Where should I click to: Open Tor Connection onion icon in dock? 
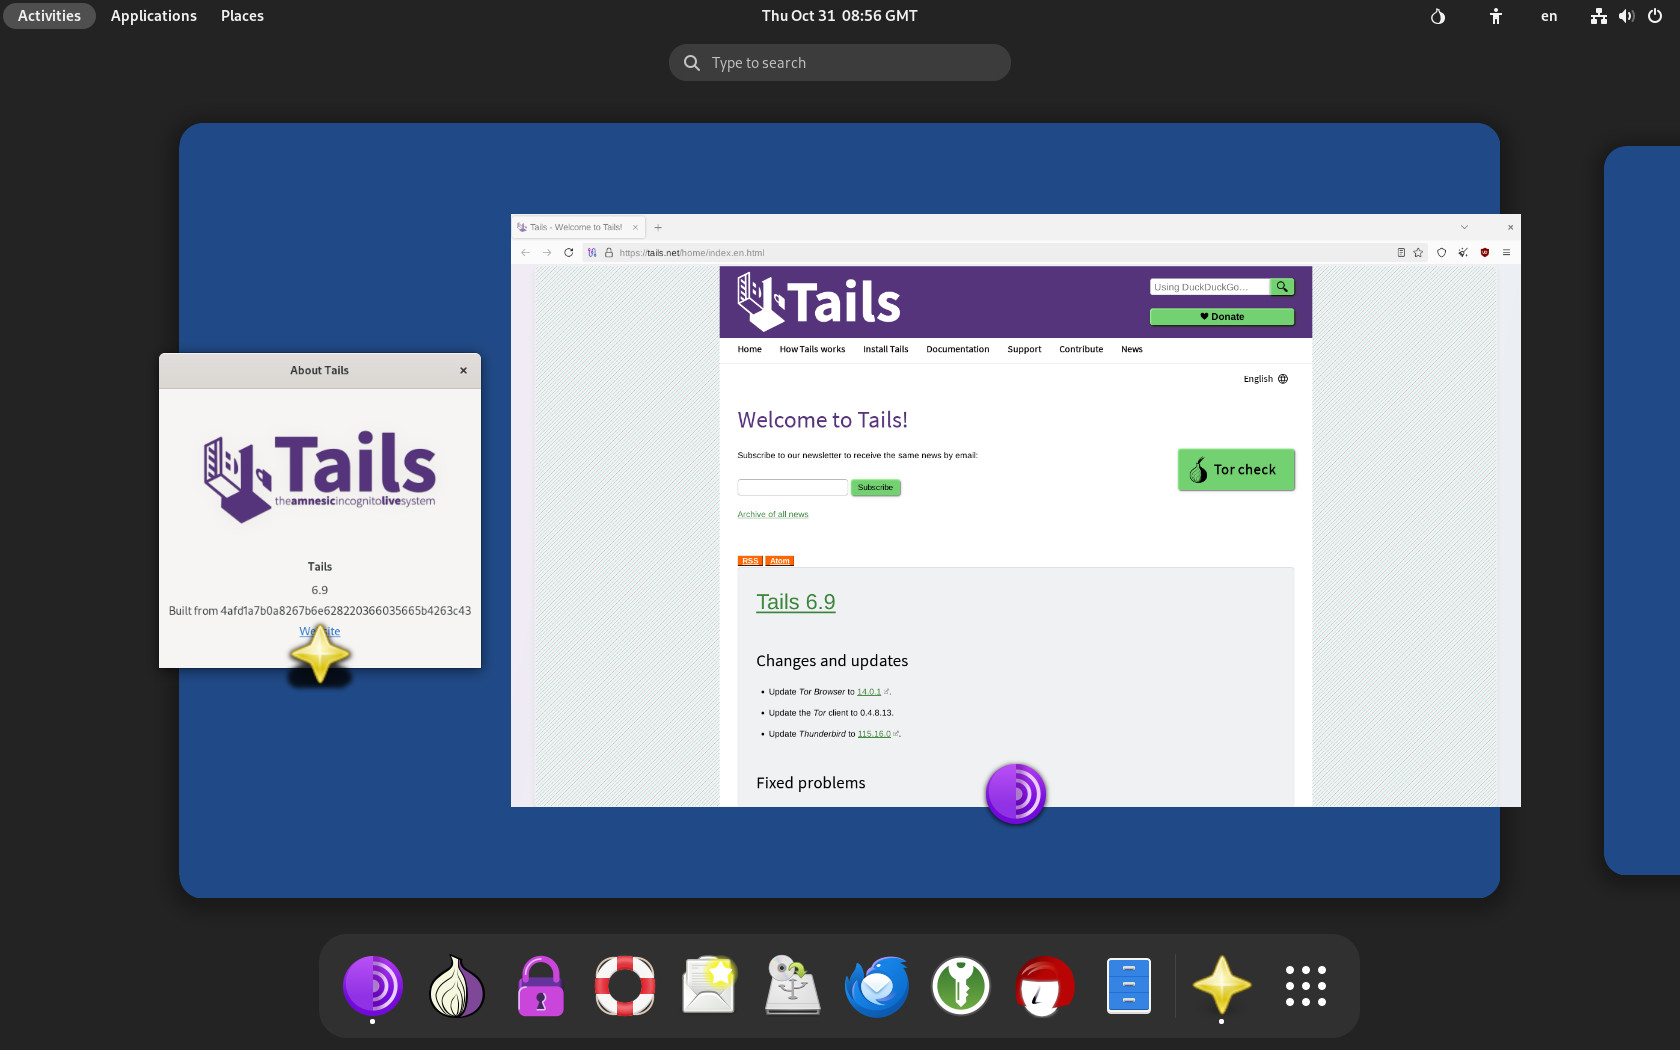coord(457,986)
